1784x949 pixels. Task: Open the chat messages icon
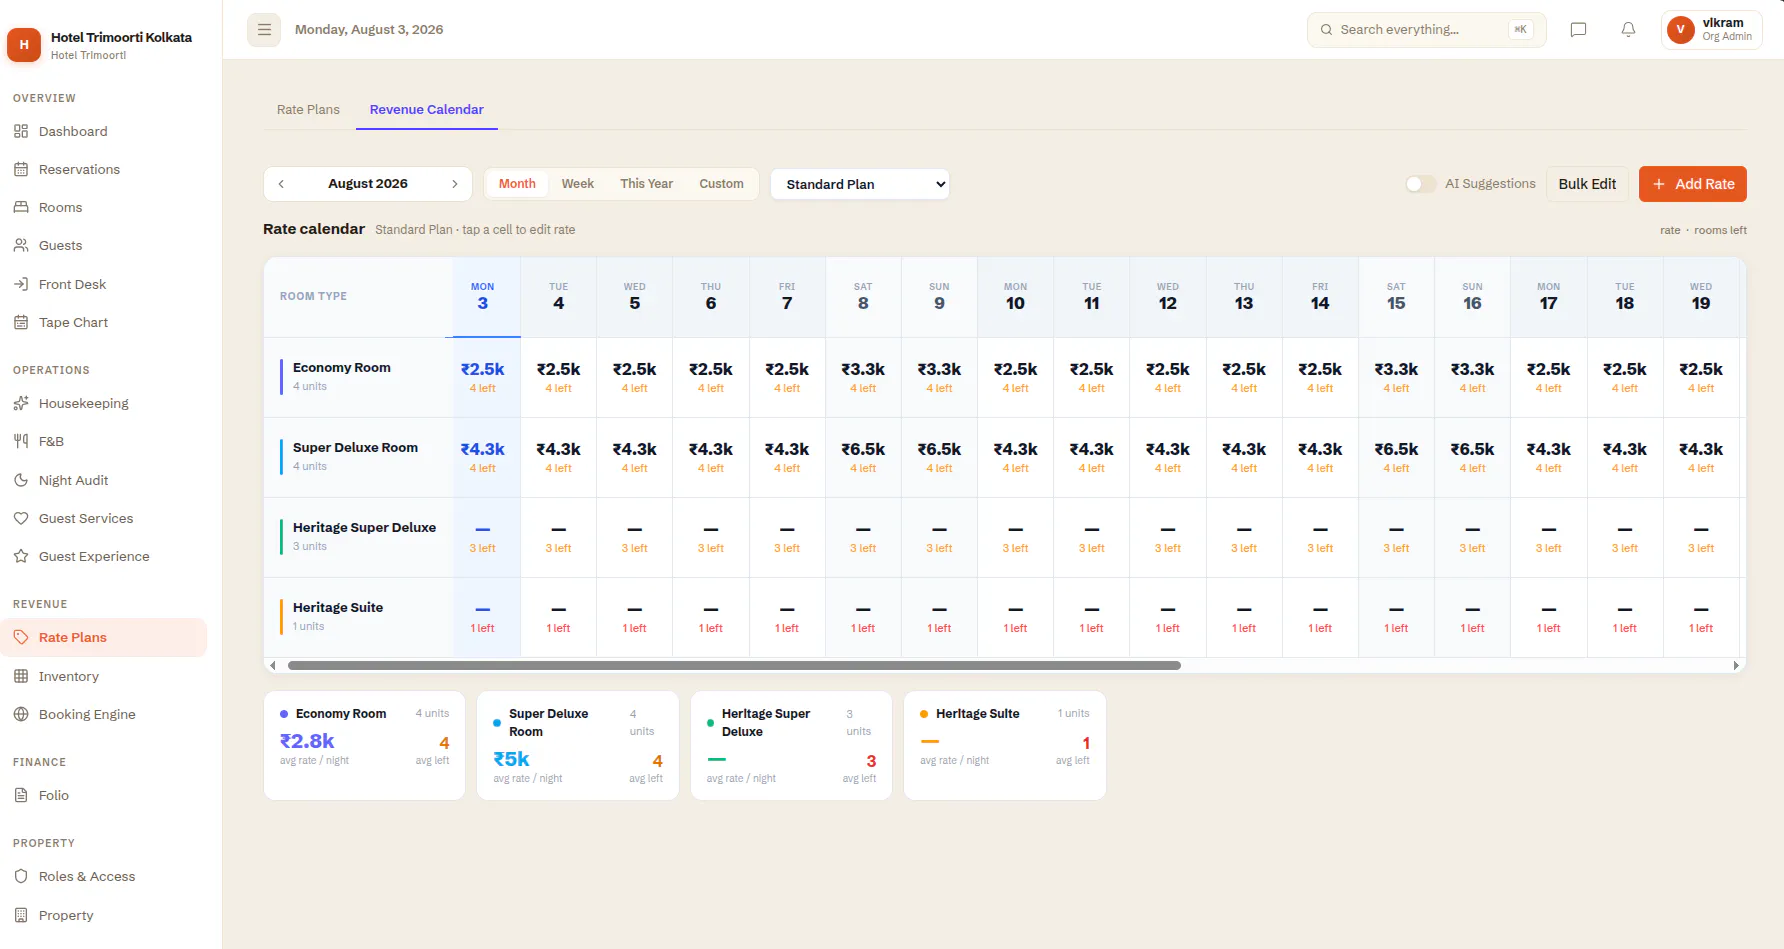pyautogui.click(x=1578, y=30)
